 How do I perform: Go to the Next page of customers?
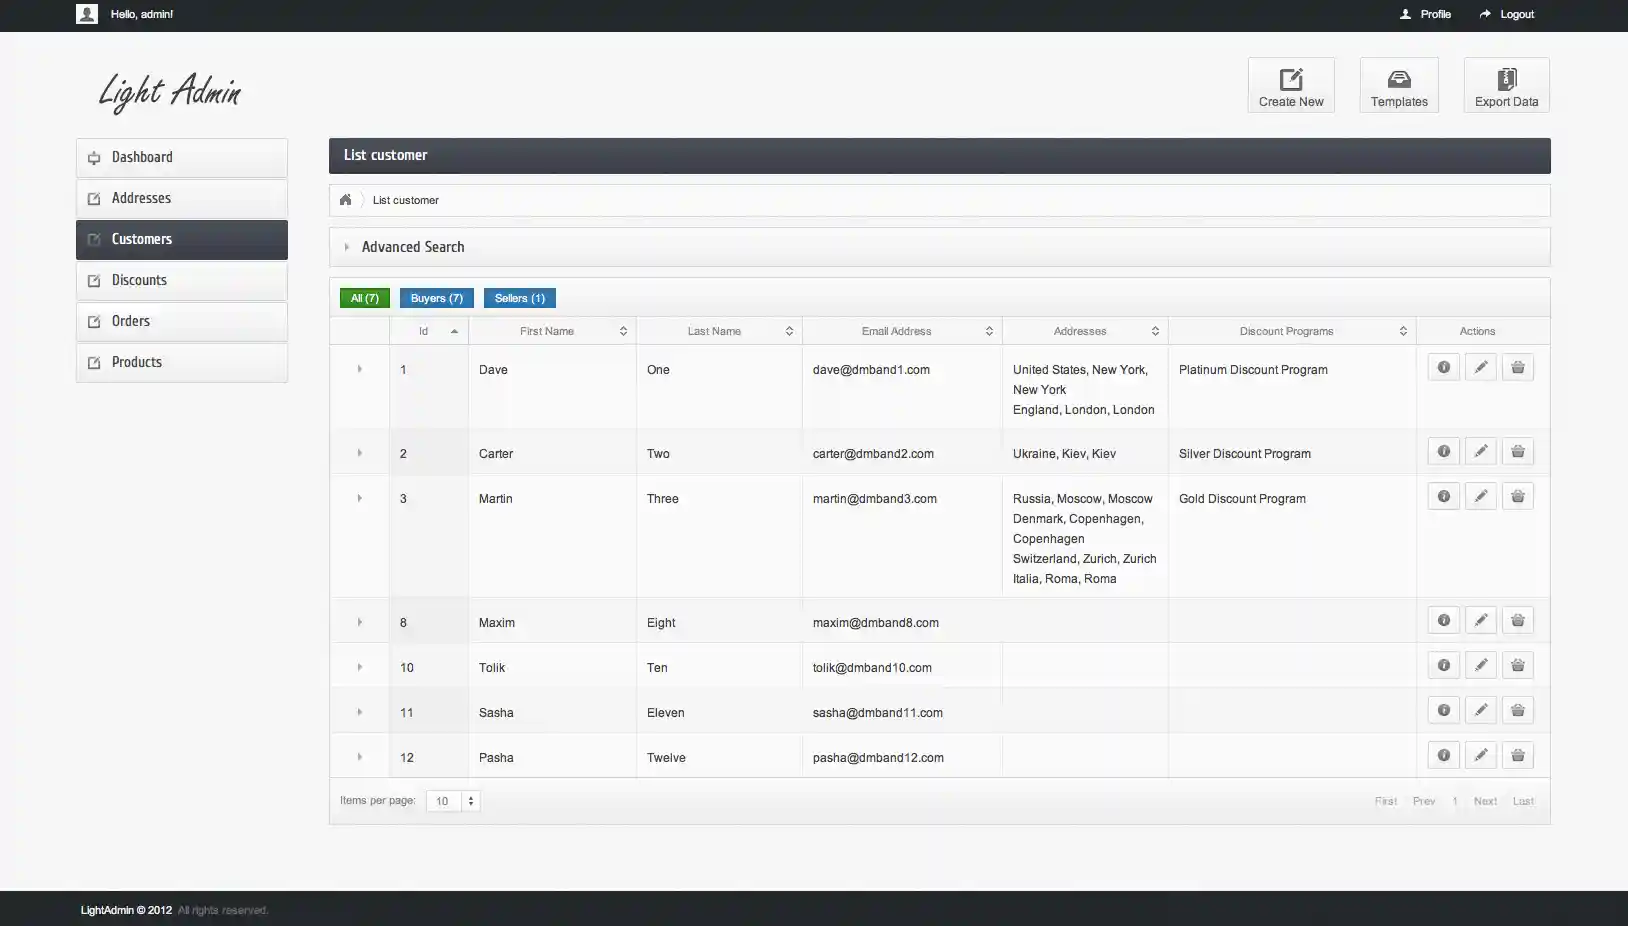click(1486, 801)
